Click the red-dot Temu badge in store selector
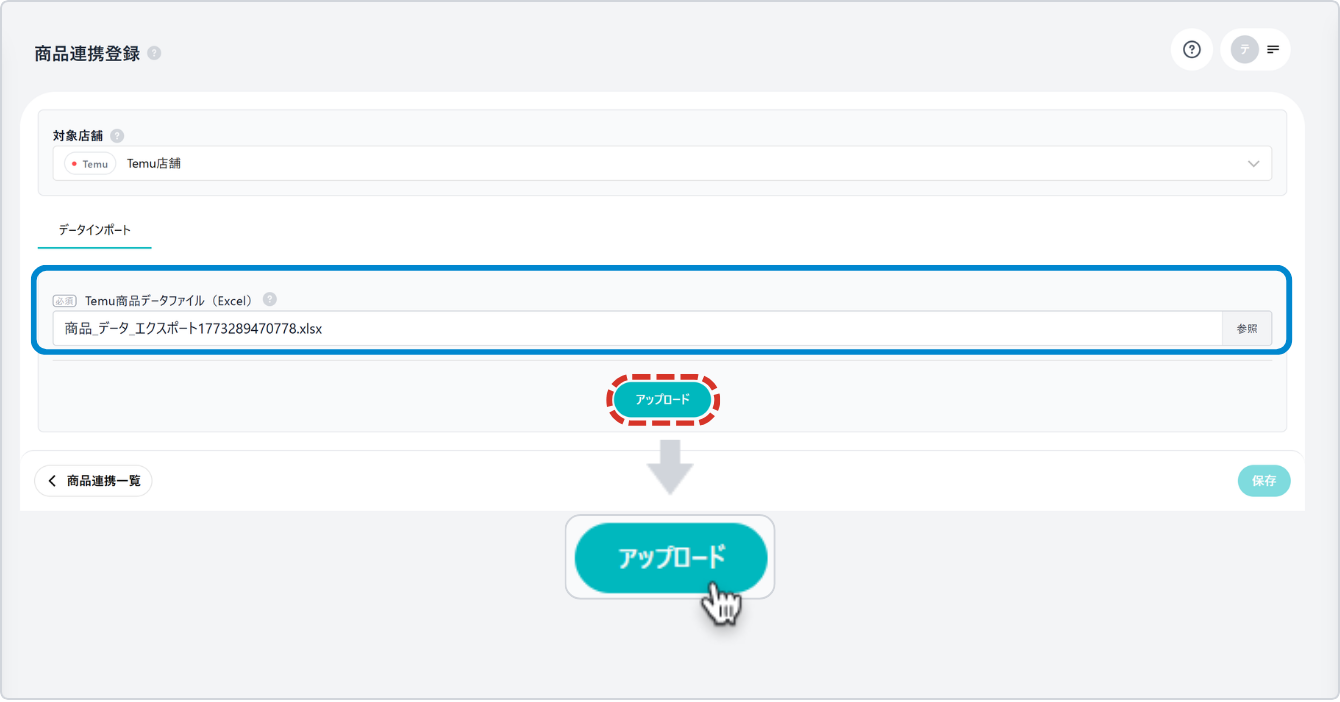Screen dimensions: 1340x702 (x=91, y=164)
